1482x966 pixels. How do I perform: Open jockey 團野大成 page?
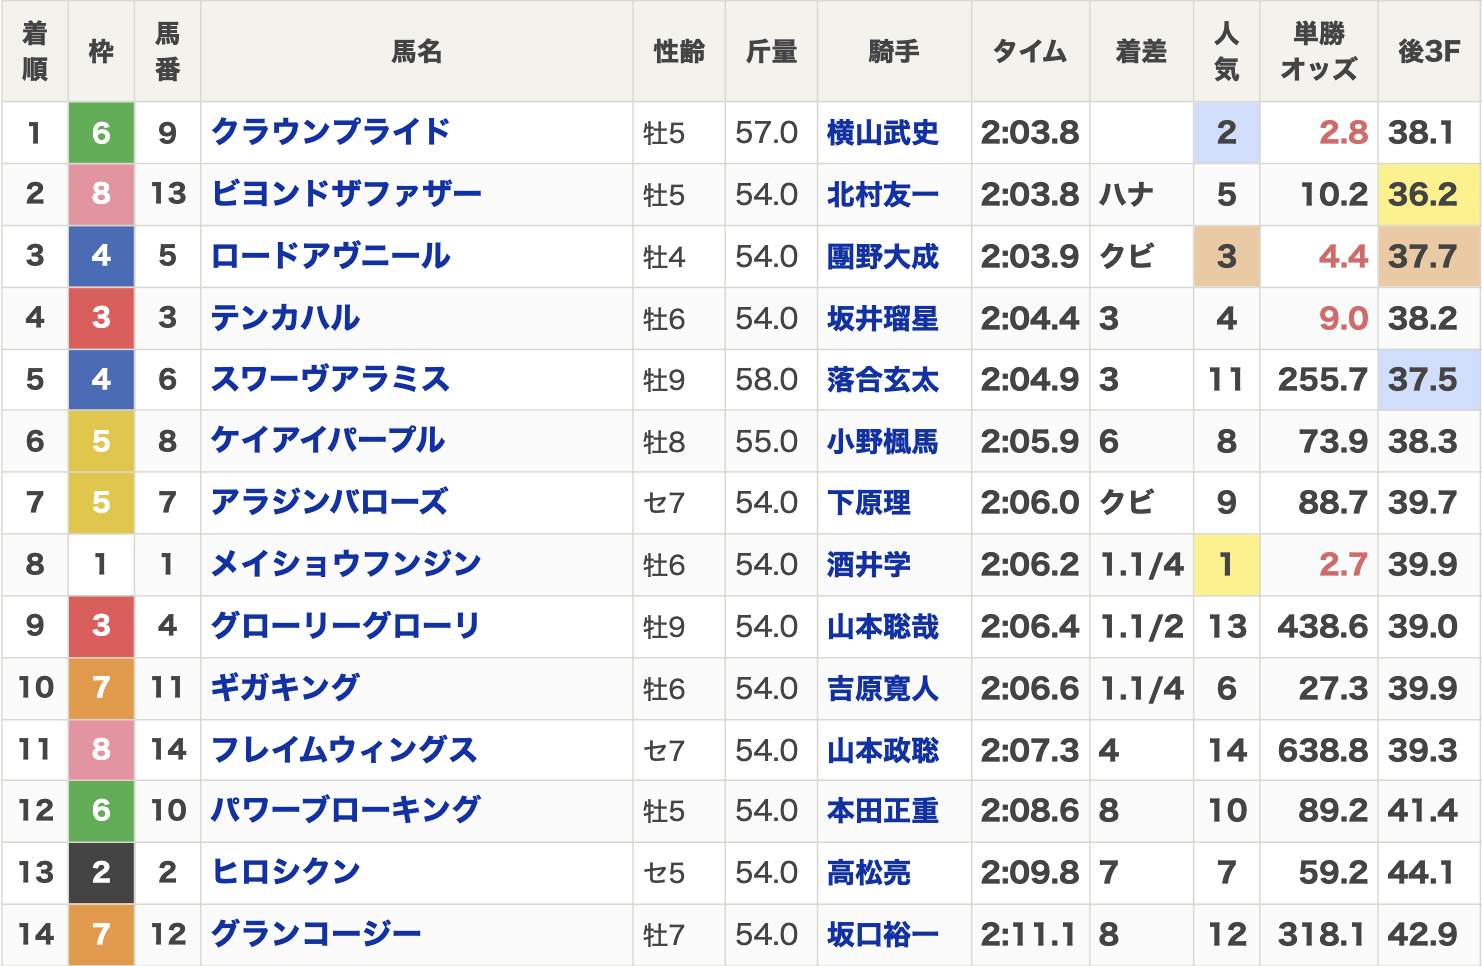coord(882,256)
